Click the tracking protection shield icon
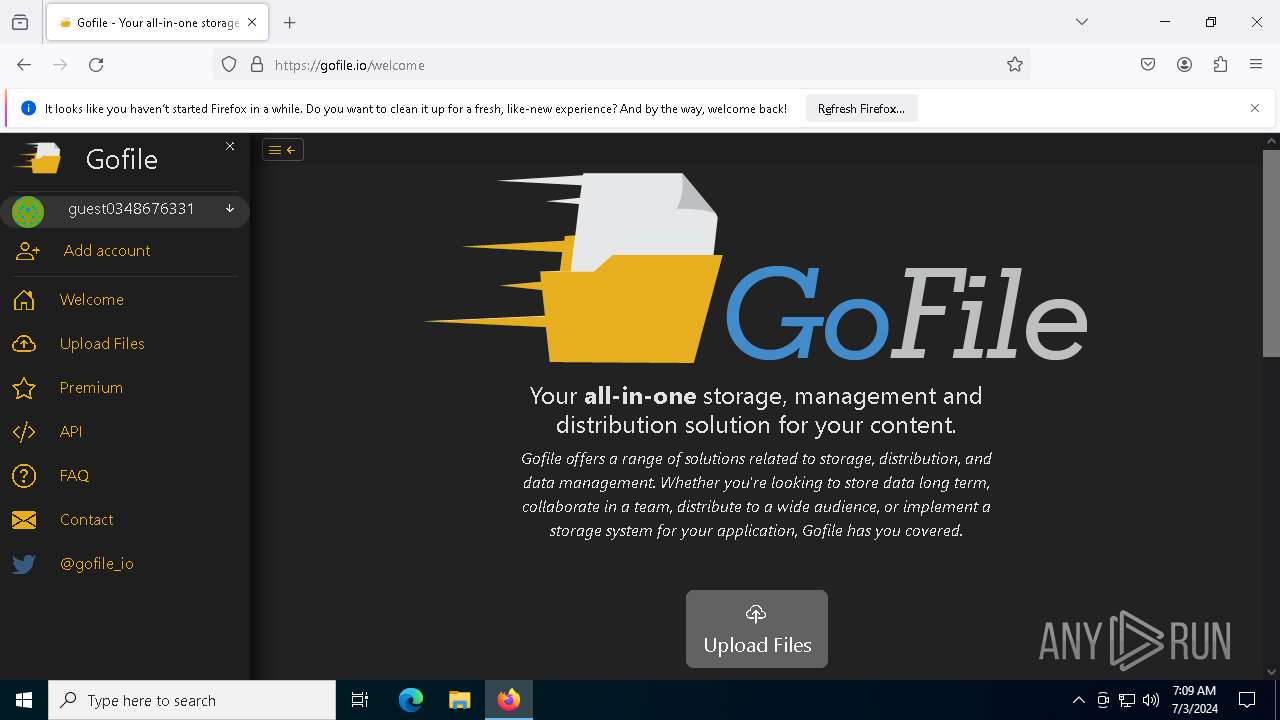This screenshot has width=1280, height=720. pos(229,65)
